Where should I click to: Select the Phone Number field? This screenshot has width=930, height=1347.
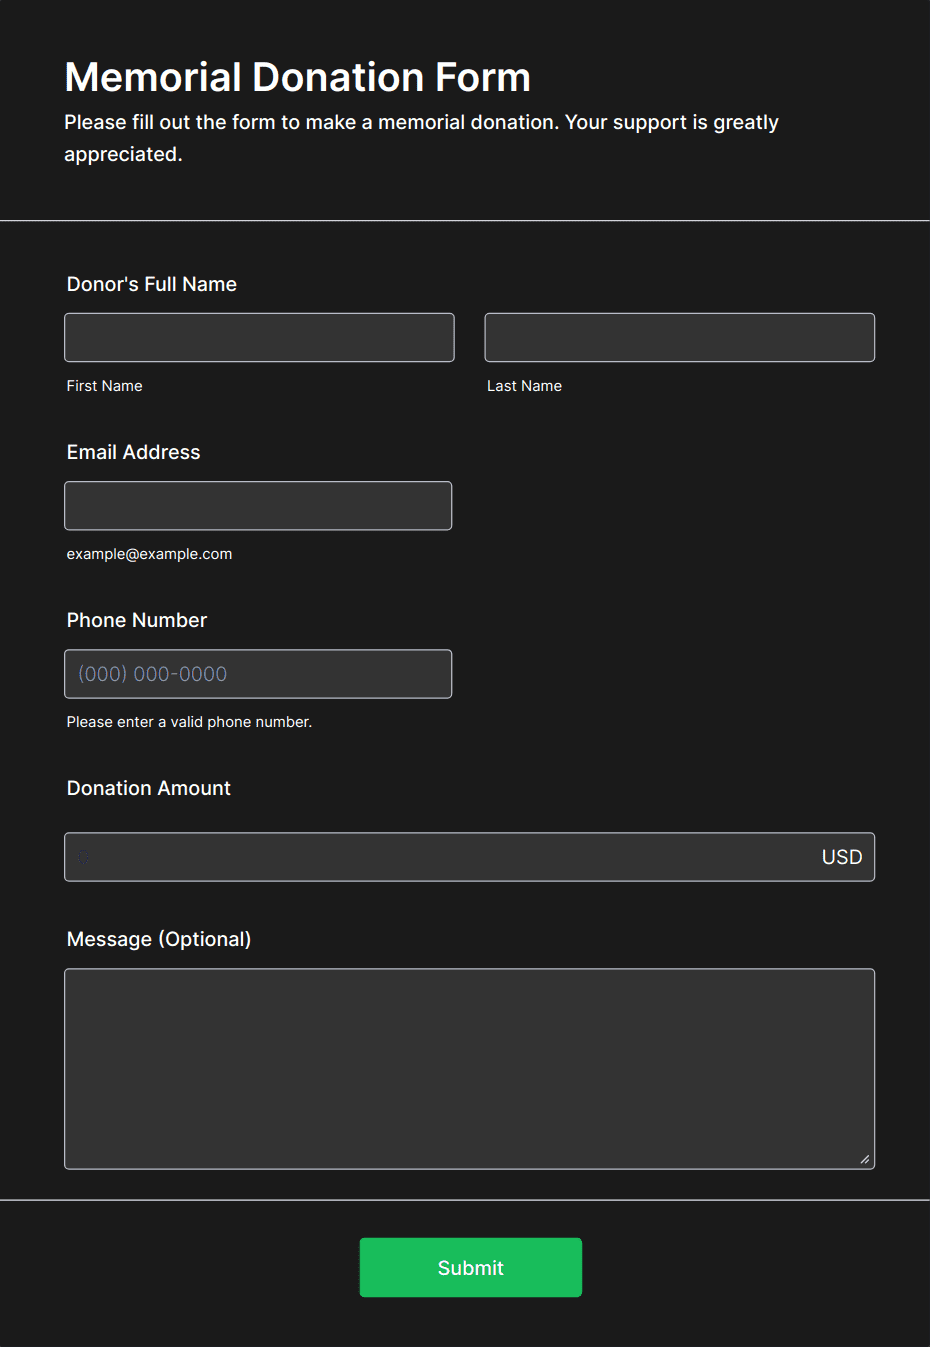pos(258,674)
